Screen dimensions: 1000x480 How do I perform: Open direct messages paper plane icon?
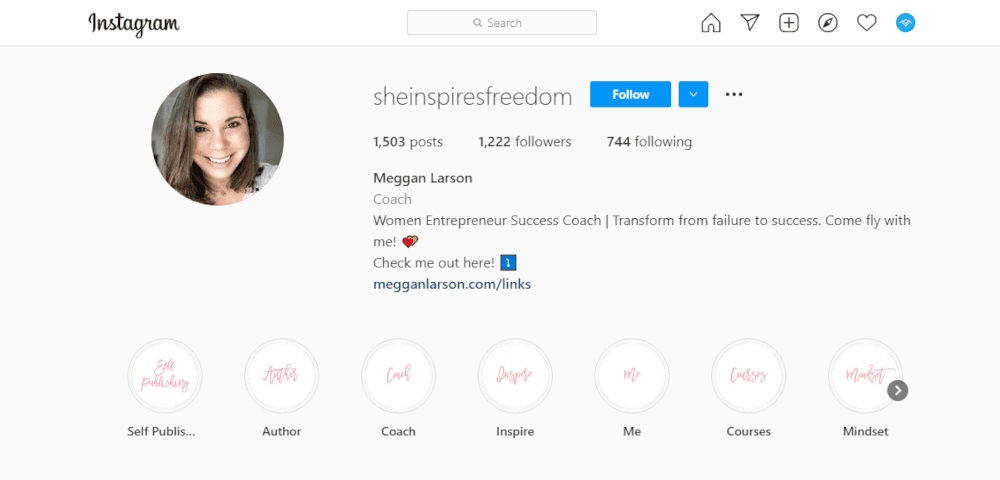point(750,23)
